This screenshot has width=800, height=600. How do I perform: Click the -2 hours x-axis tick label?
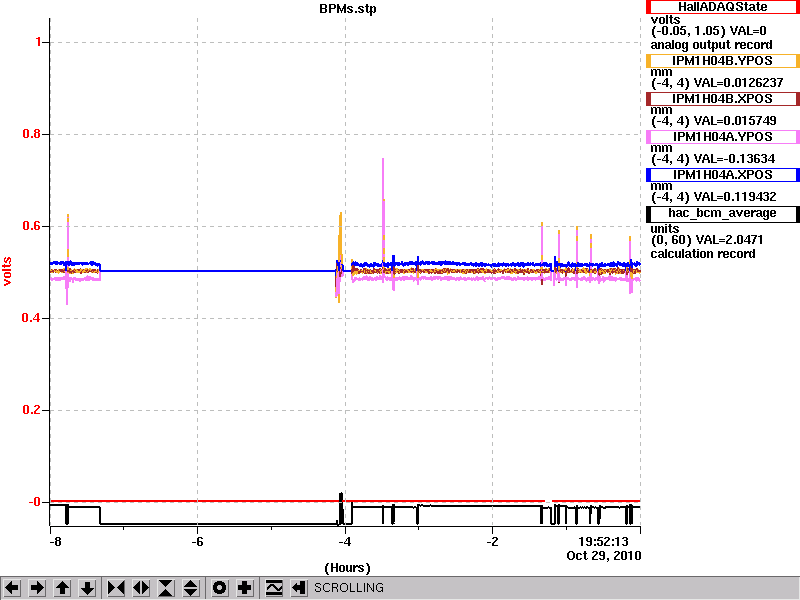(492, 542)
